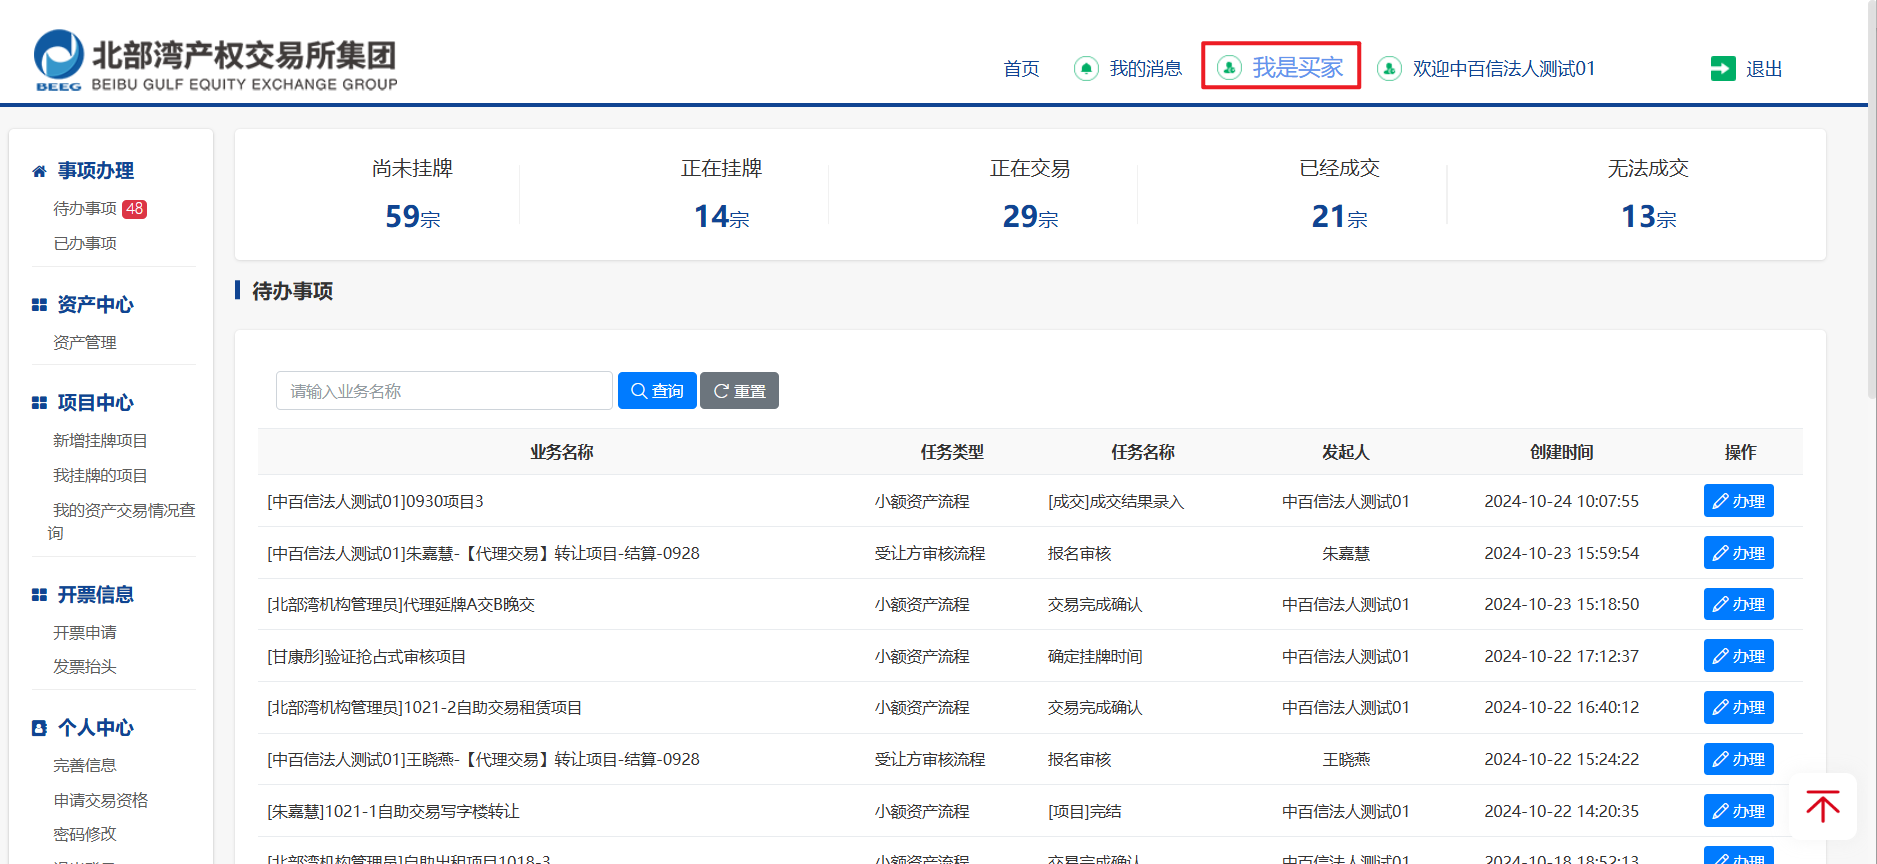The width and height of the screenshot is (1877, 864).
Task: Open 完善信息 in the sidebar
Action: pyautogui.click(x=85, y=765)
